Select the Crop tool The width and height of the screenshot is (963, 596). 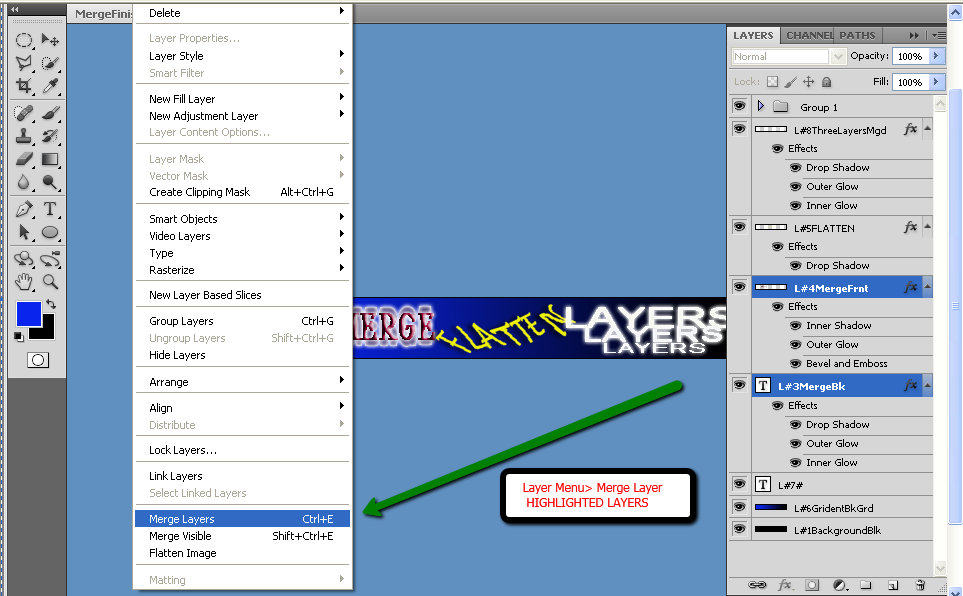(x=24, y=86)
